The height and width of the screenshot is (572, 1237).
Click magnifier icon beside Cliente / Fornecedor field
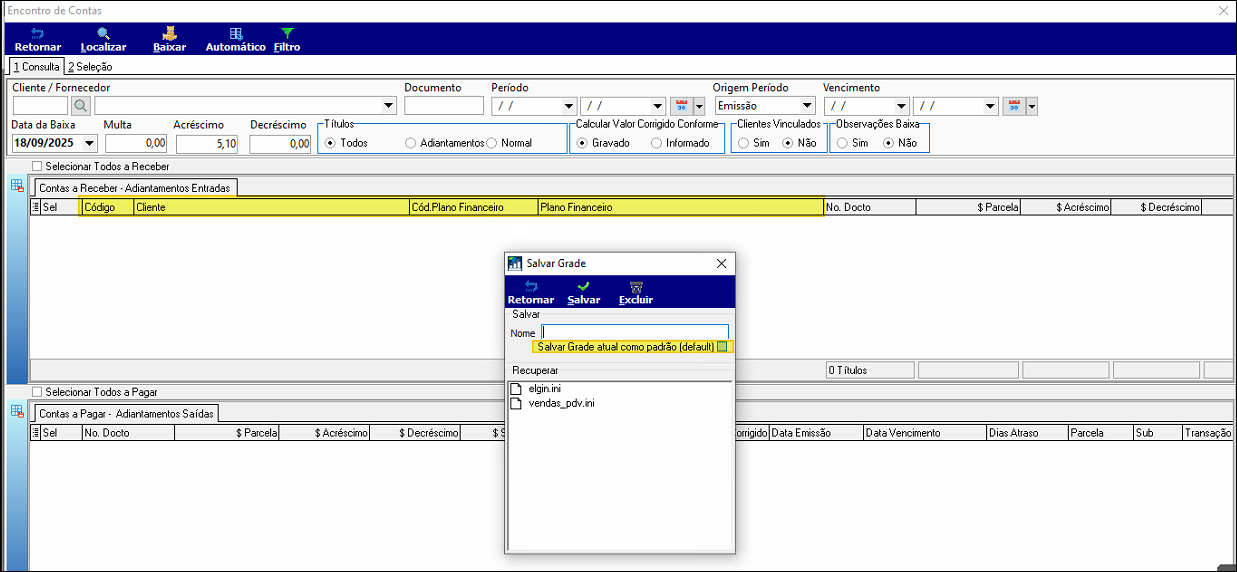[80, 105]
